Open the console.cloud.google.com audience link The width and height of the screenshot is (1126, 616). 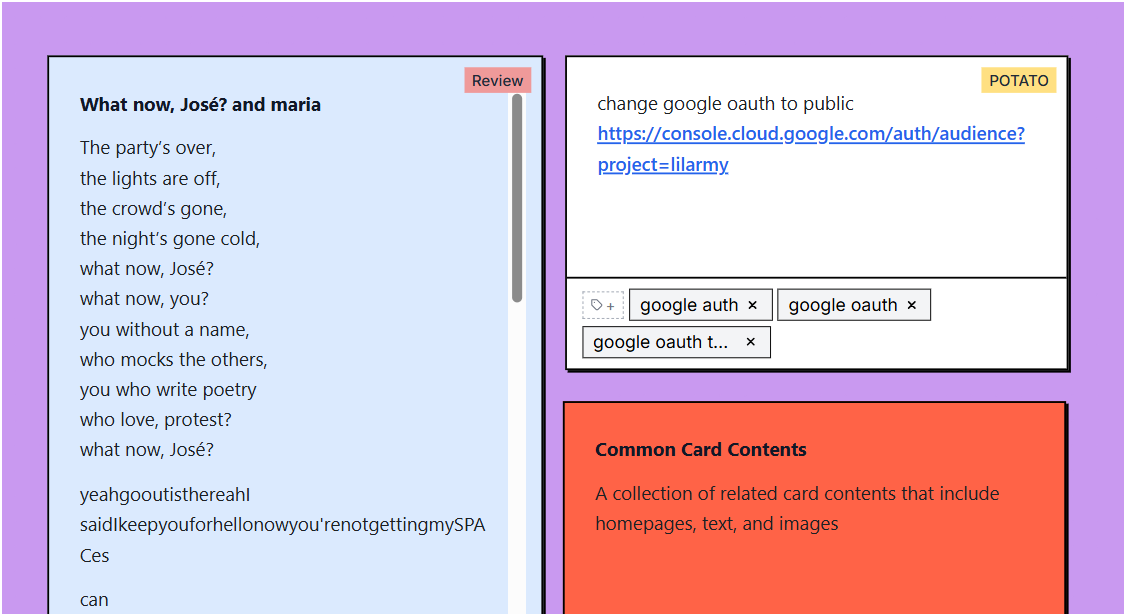(810, 133)
